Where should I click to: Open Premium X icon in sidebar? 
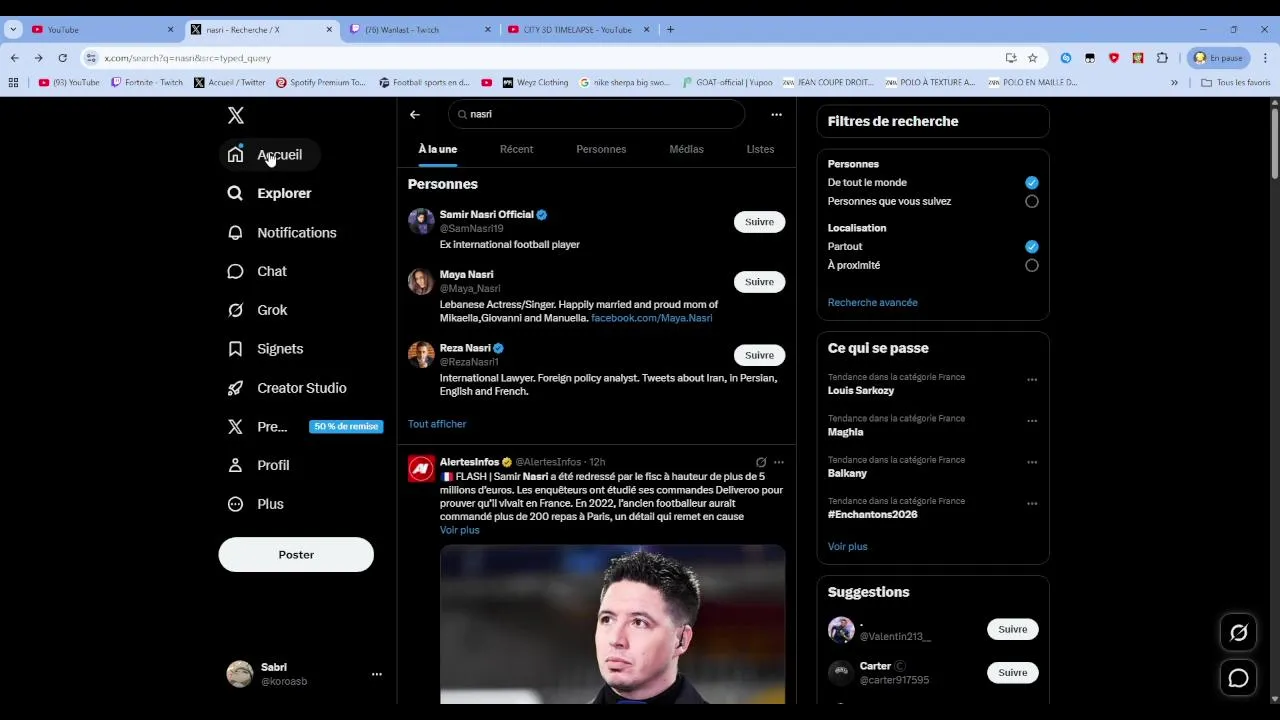[235, 427]
